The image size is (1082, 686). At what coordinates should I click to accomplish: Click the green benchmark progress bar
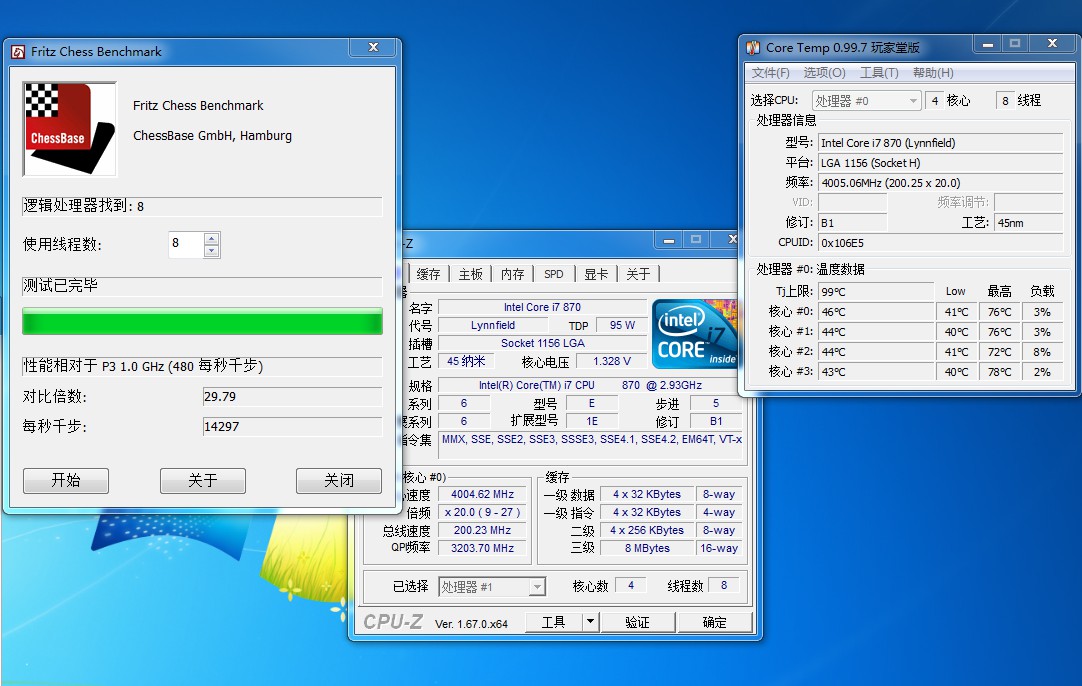coord(202,322)
